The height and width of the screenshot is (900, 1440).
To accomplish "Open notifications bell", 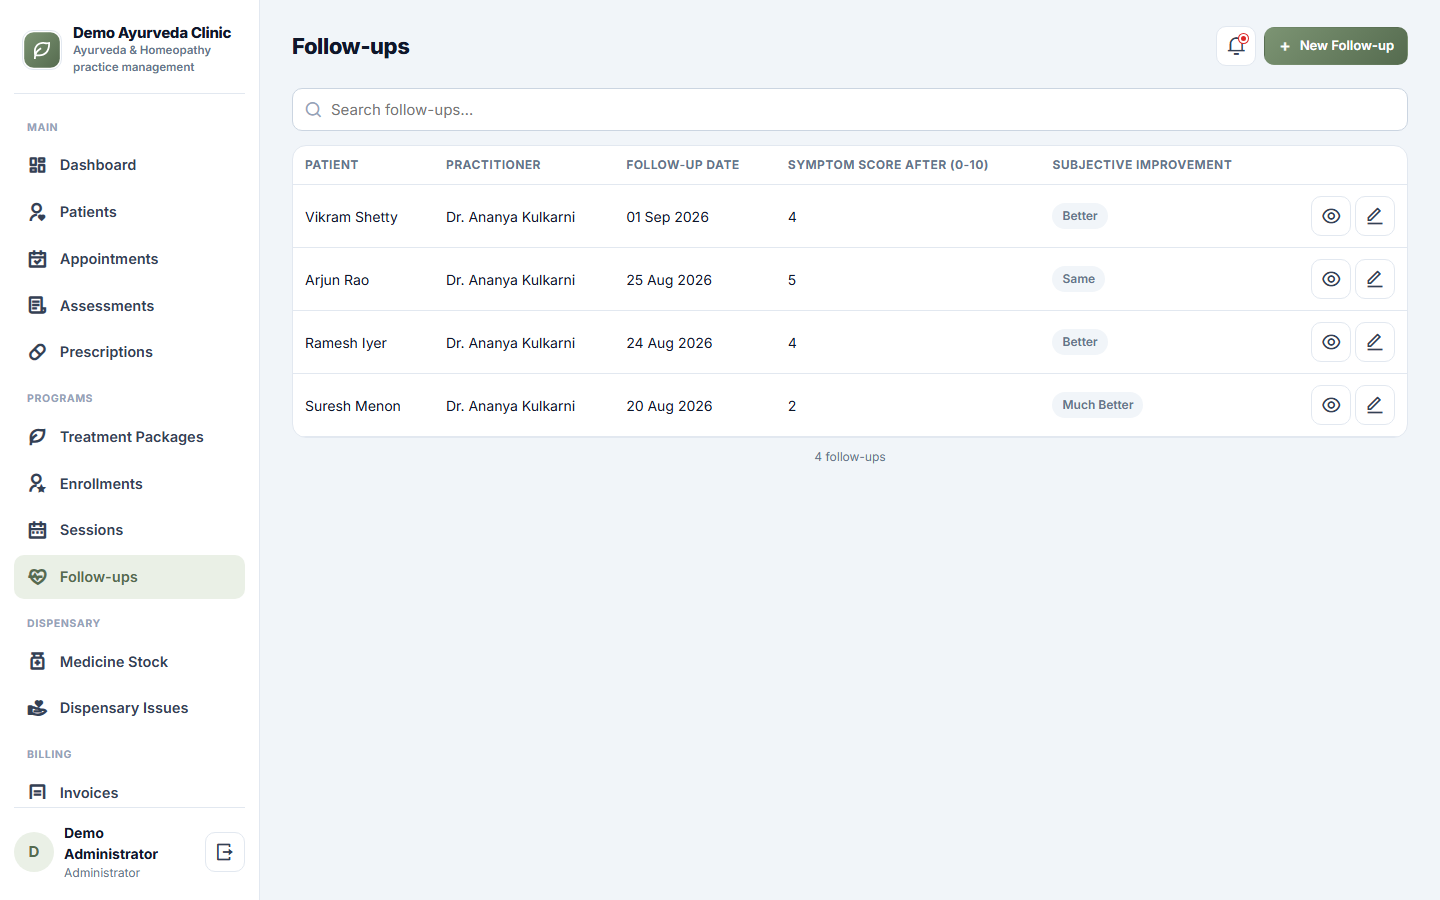I will point(1236,46).
